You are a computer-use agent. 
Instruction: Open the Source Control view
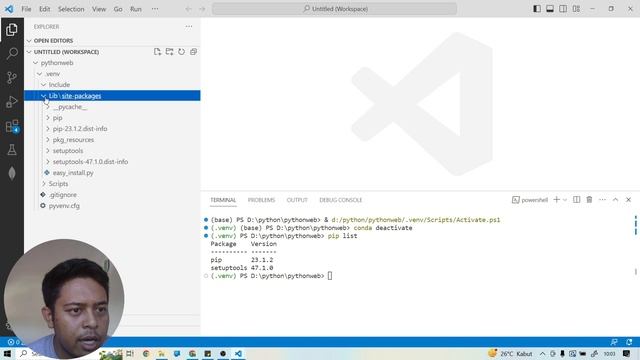[x=12, y=78]
